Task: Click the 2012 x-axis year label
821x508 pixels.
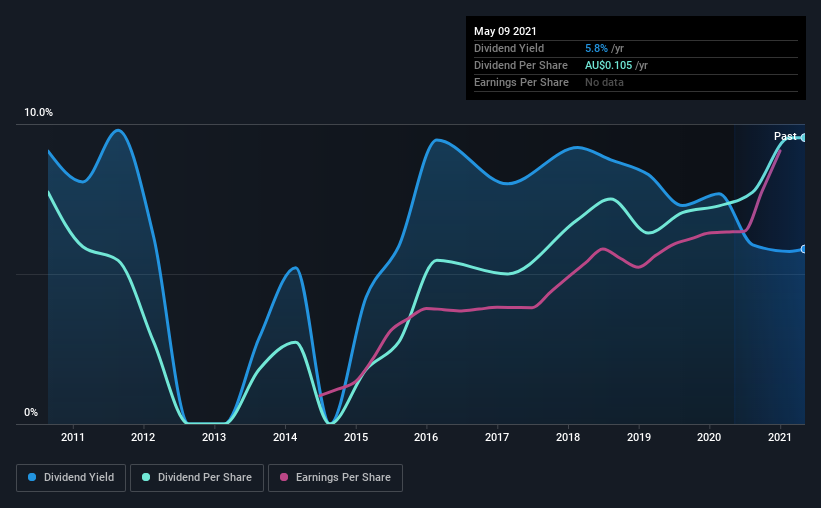Action: tap(143, 437)
